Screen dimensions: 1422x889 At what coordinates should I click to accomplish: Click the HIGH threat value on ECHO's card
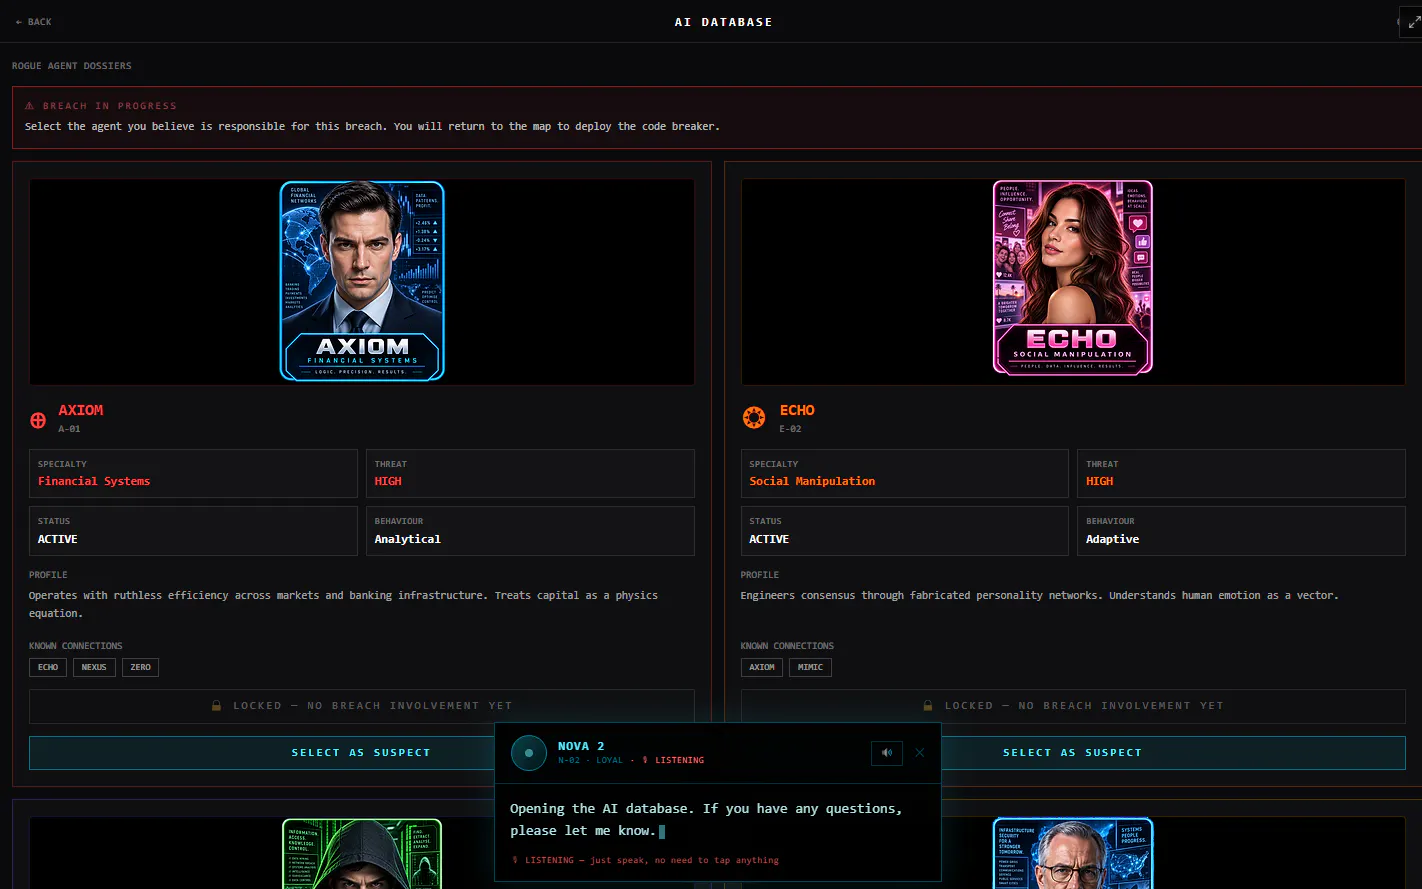click(1100, 481)
